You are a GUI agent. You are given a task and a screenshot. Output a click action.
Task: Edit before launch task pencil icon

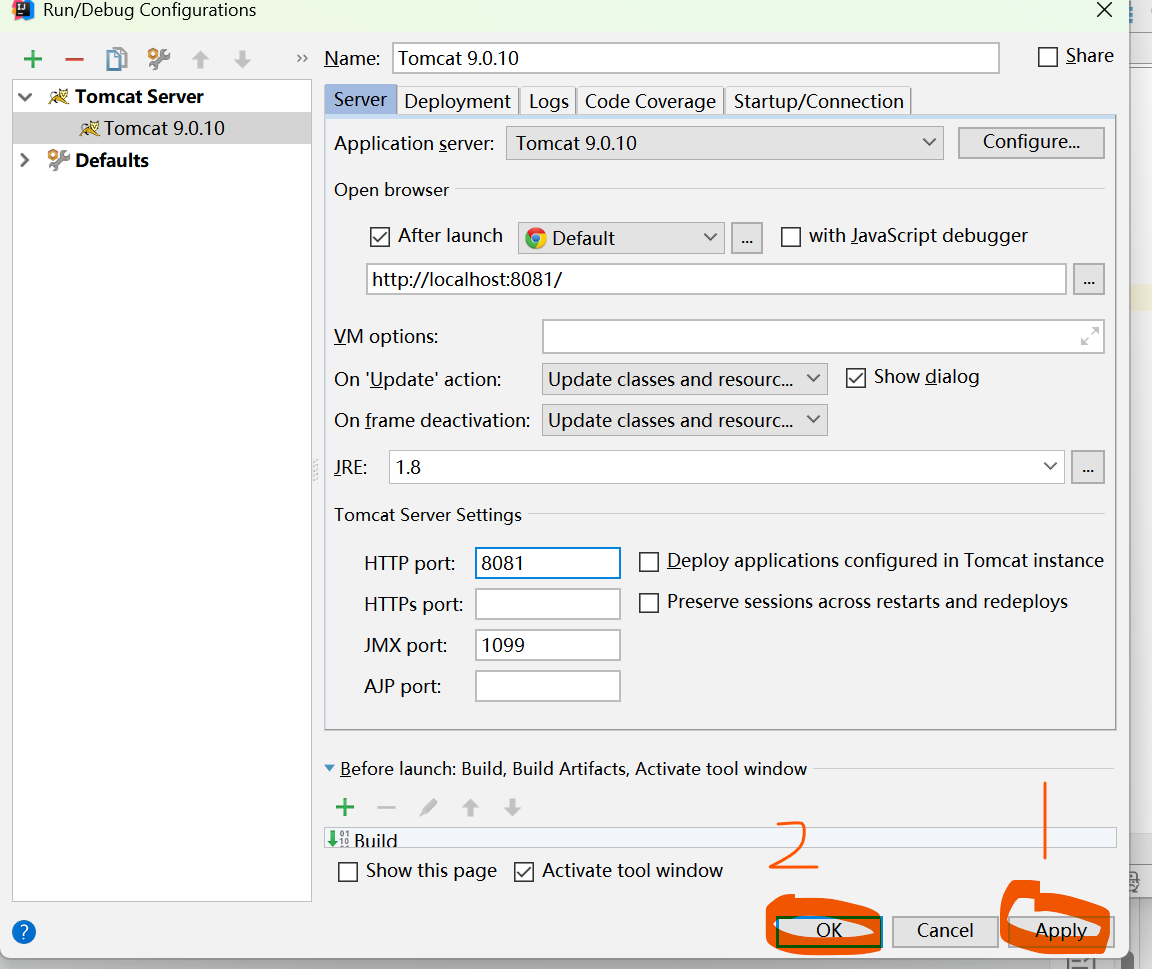click(428, 807)
